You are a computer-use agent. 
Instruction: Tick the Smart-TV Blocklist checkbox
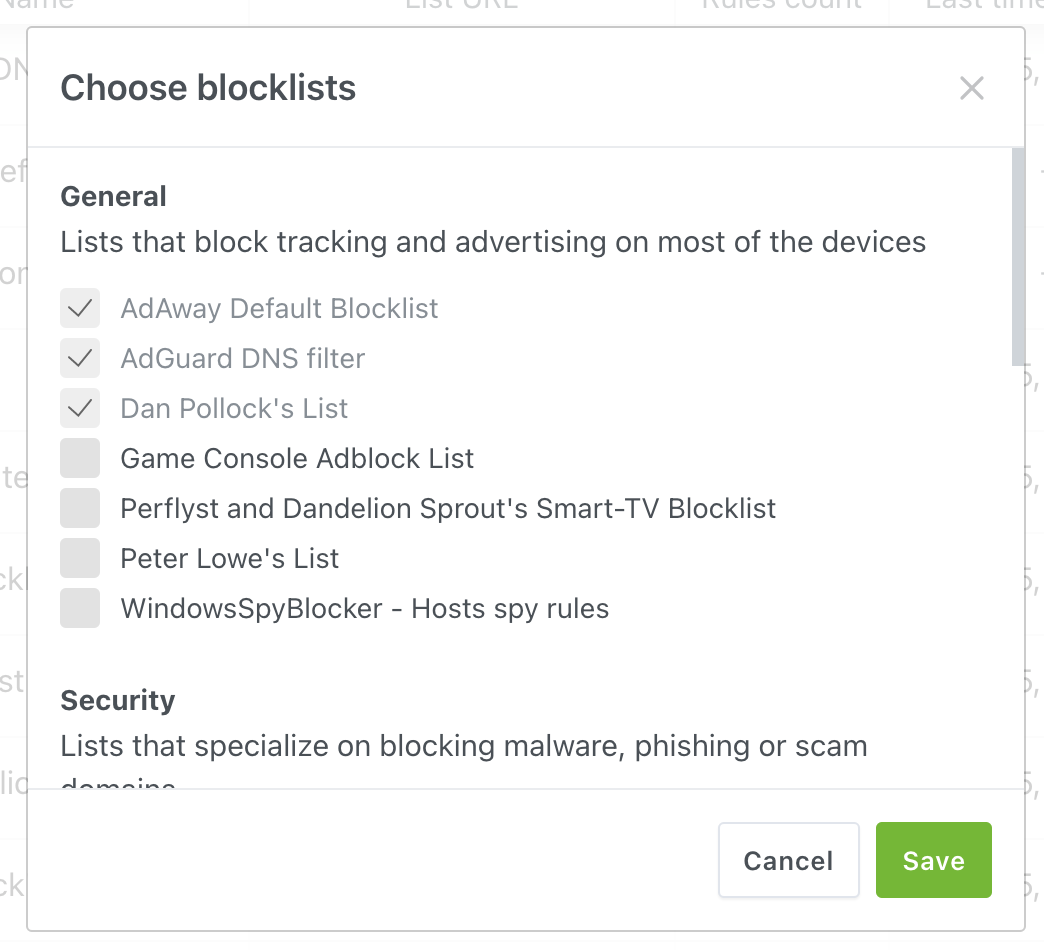coord(80,508)
